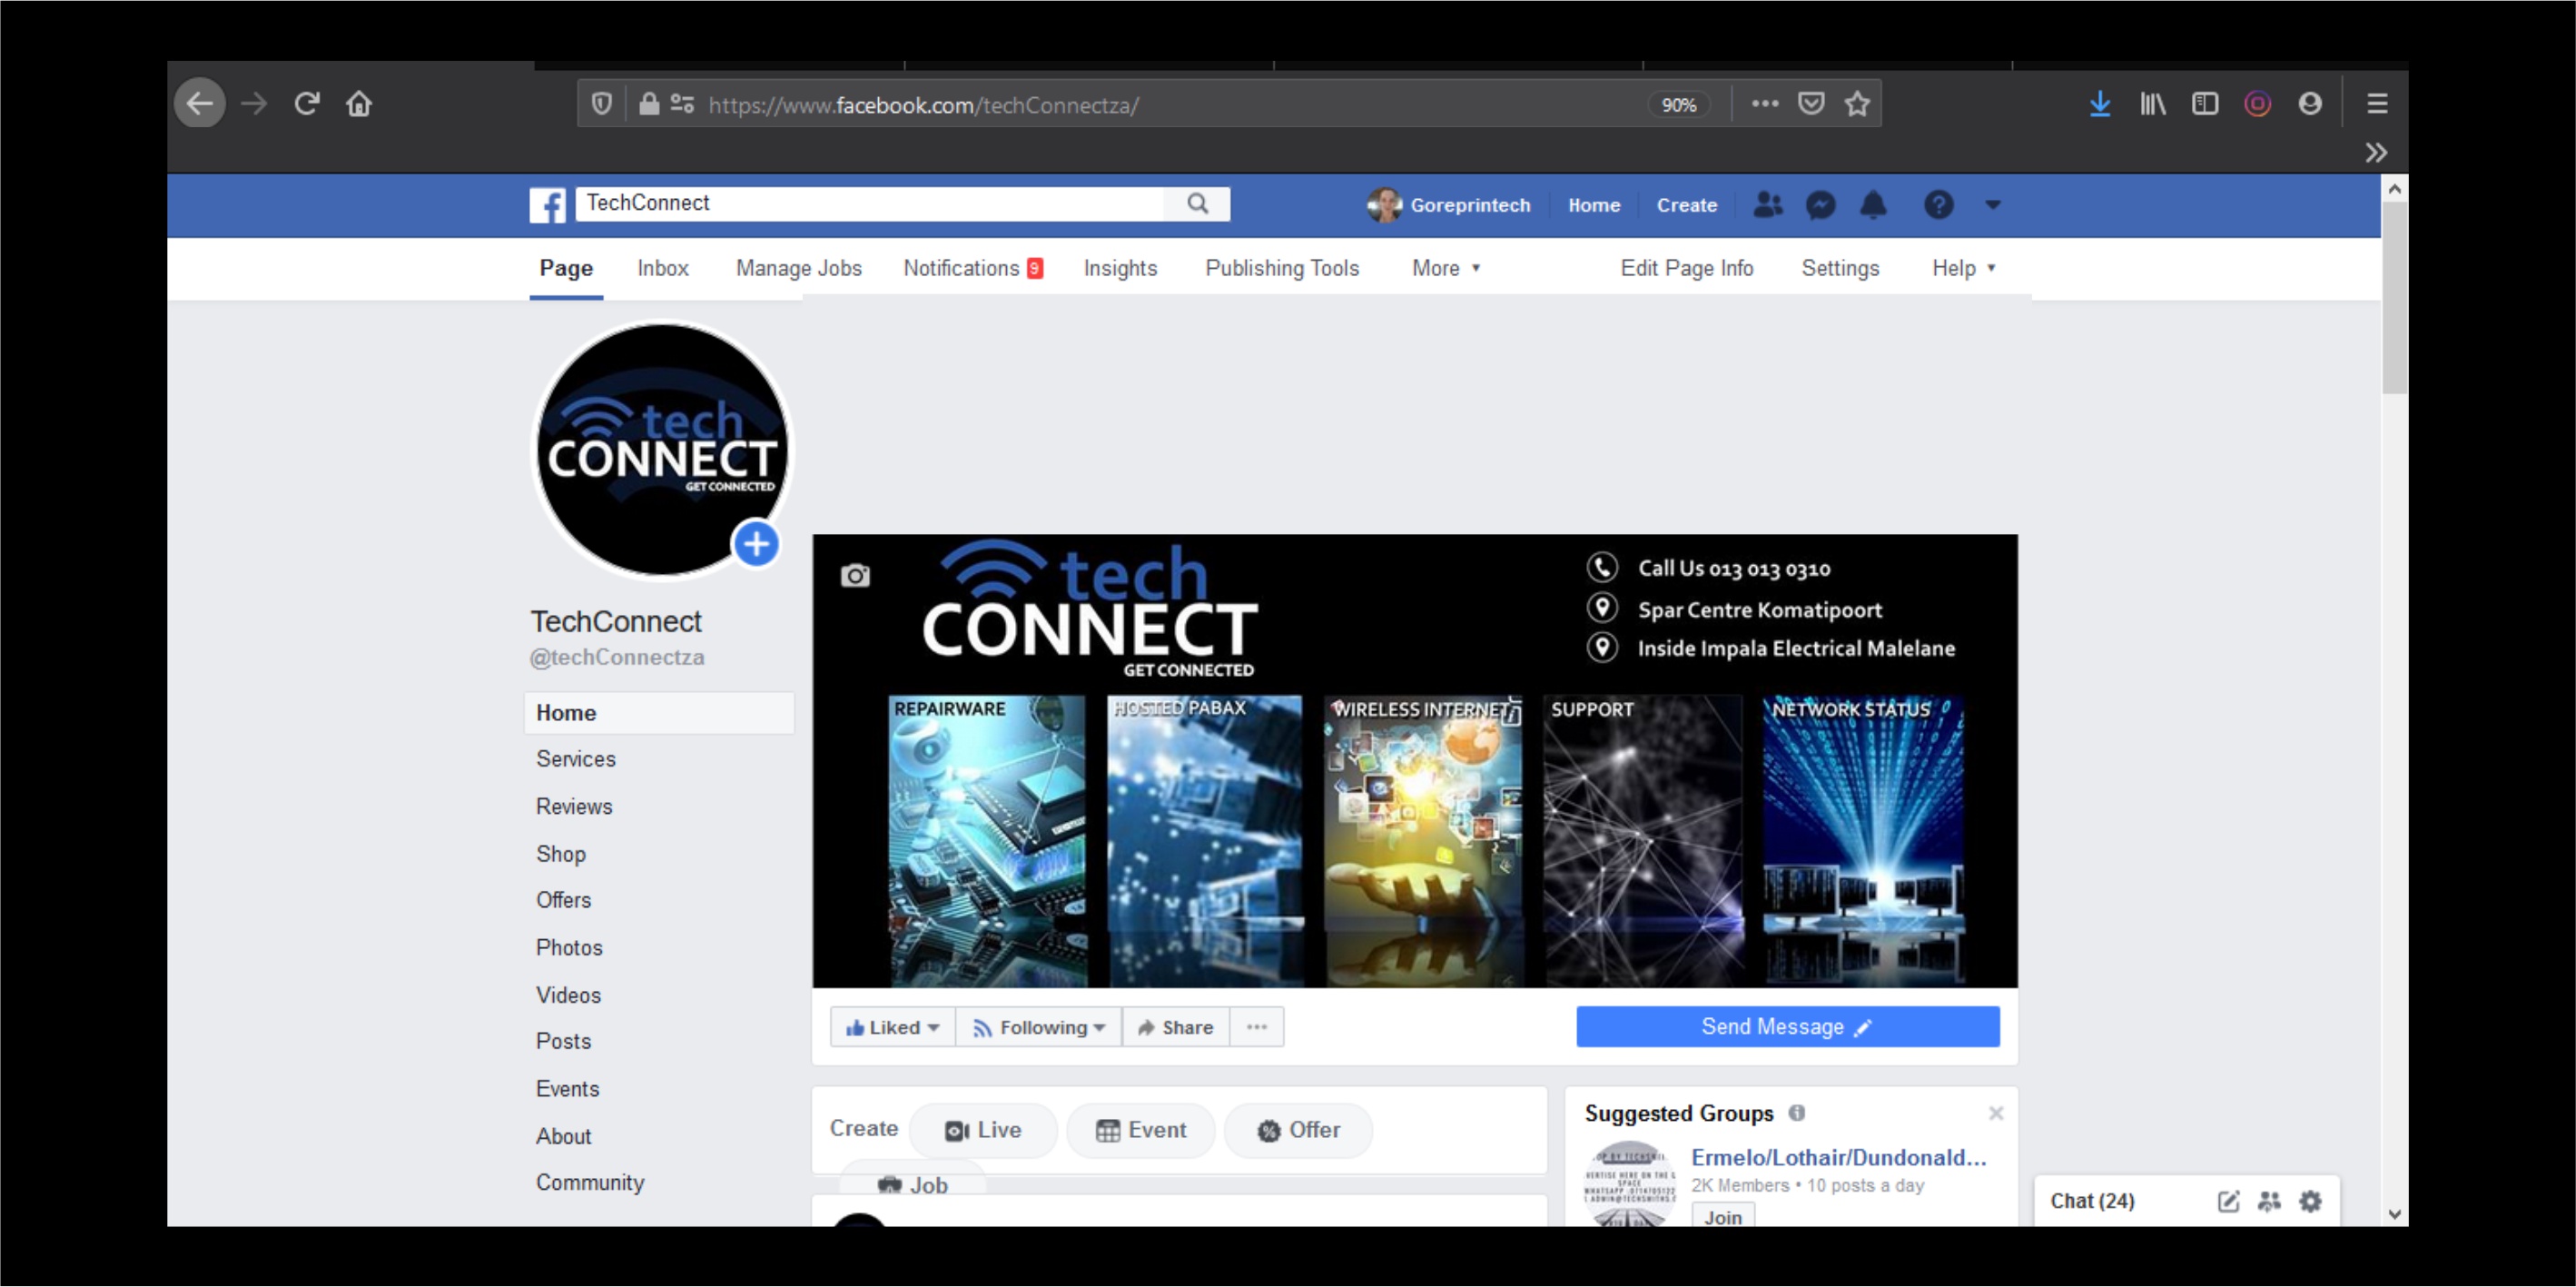Click the plus icon on the profile picture
Viewport: 2576px width, 1287px height.
pyautogui.click(x=757, y=543)
